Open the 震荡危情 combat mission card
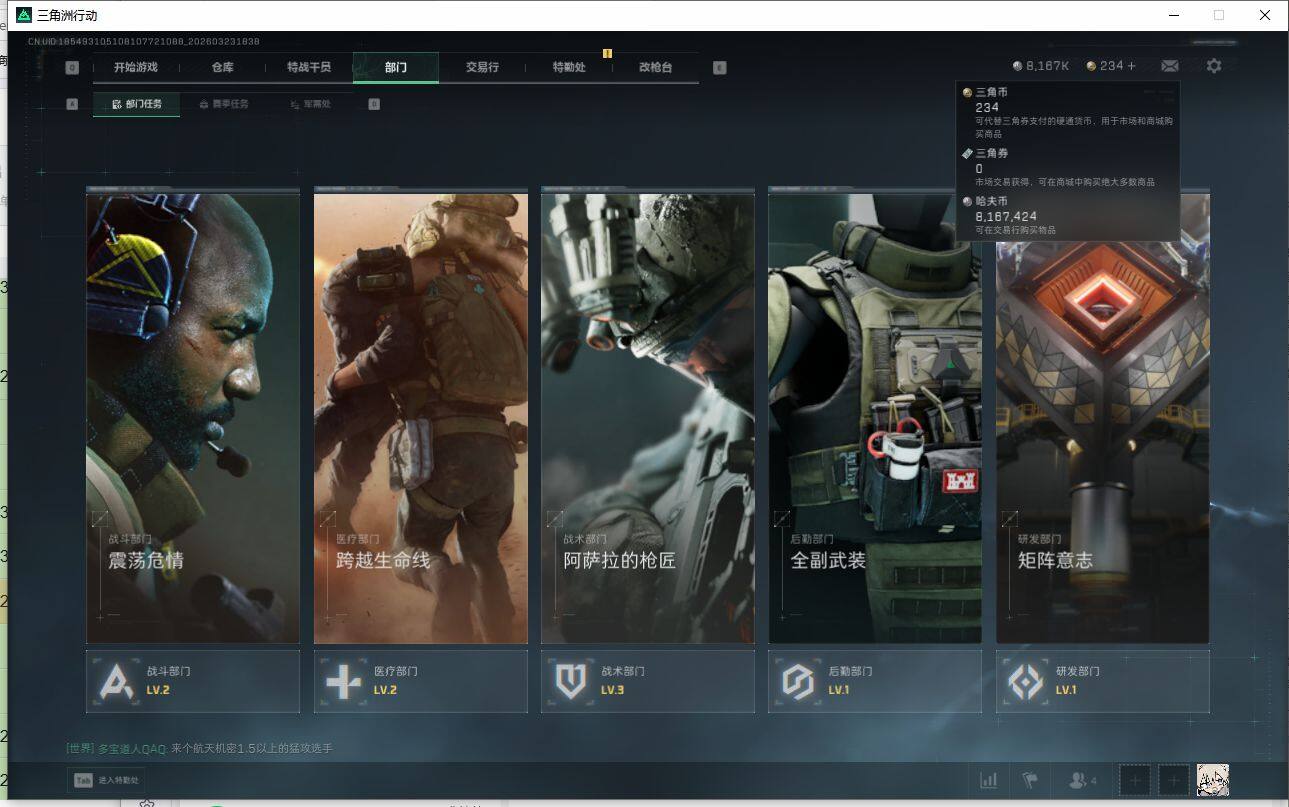The height and width of the screenshot is (807, 1289). click(x=193, y=418)
